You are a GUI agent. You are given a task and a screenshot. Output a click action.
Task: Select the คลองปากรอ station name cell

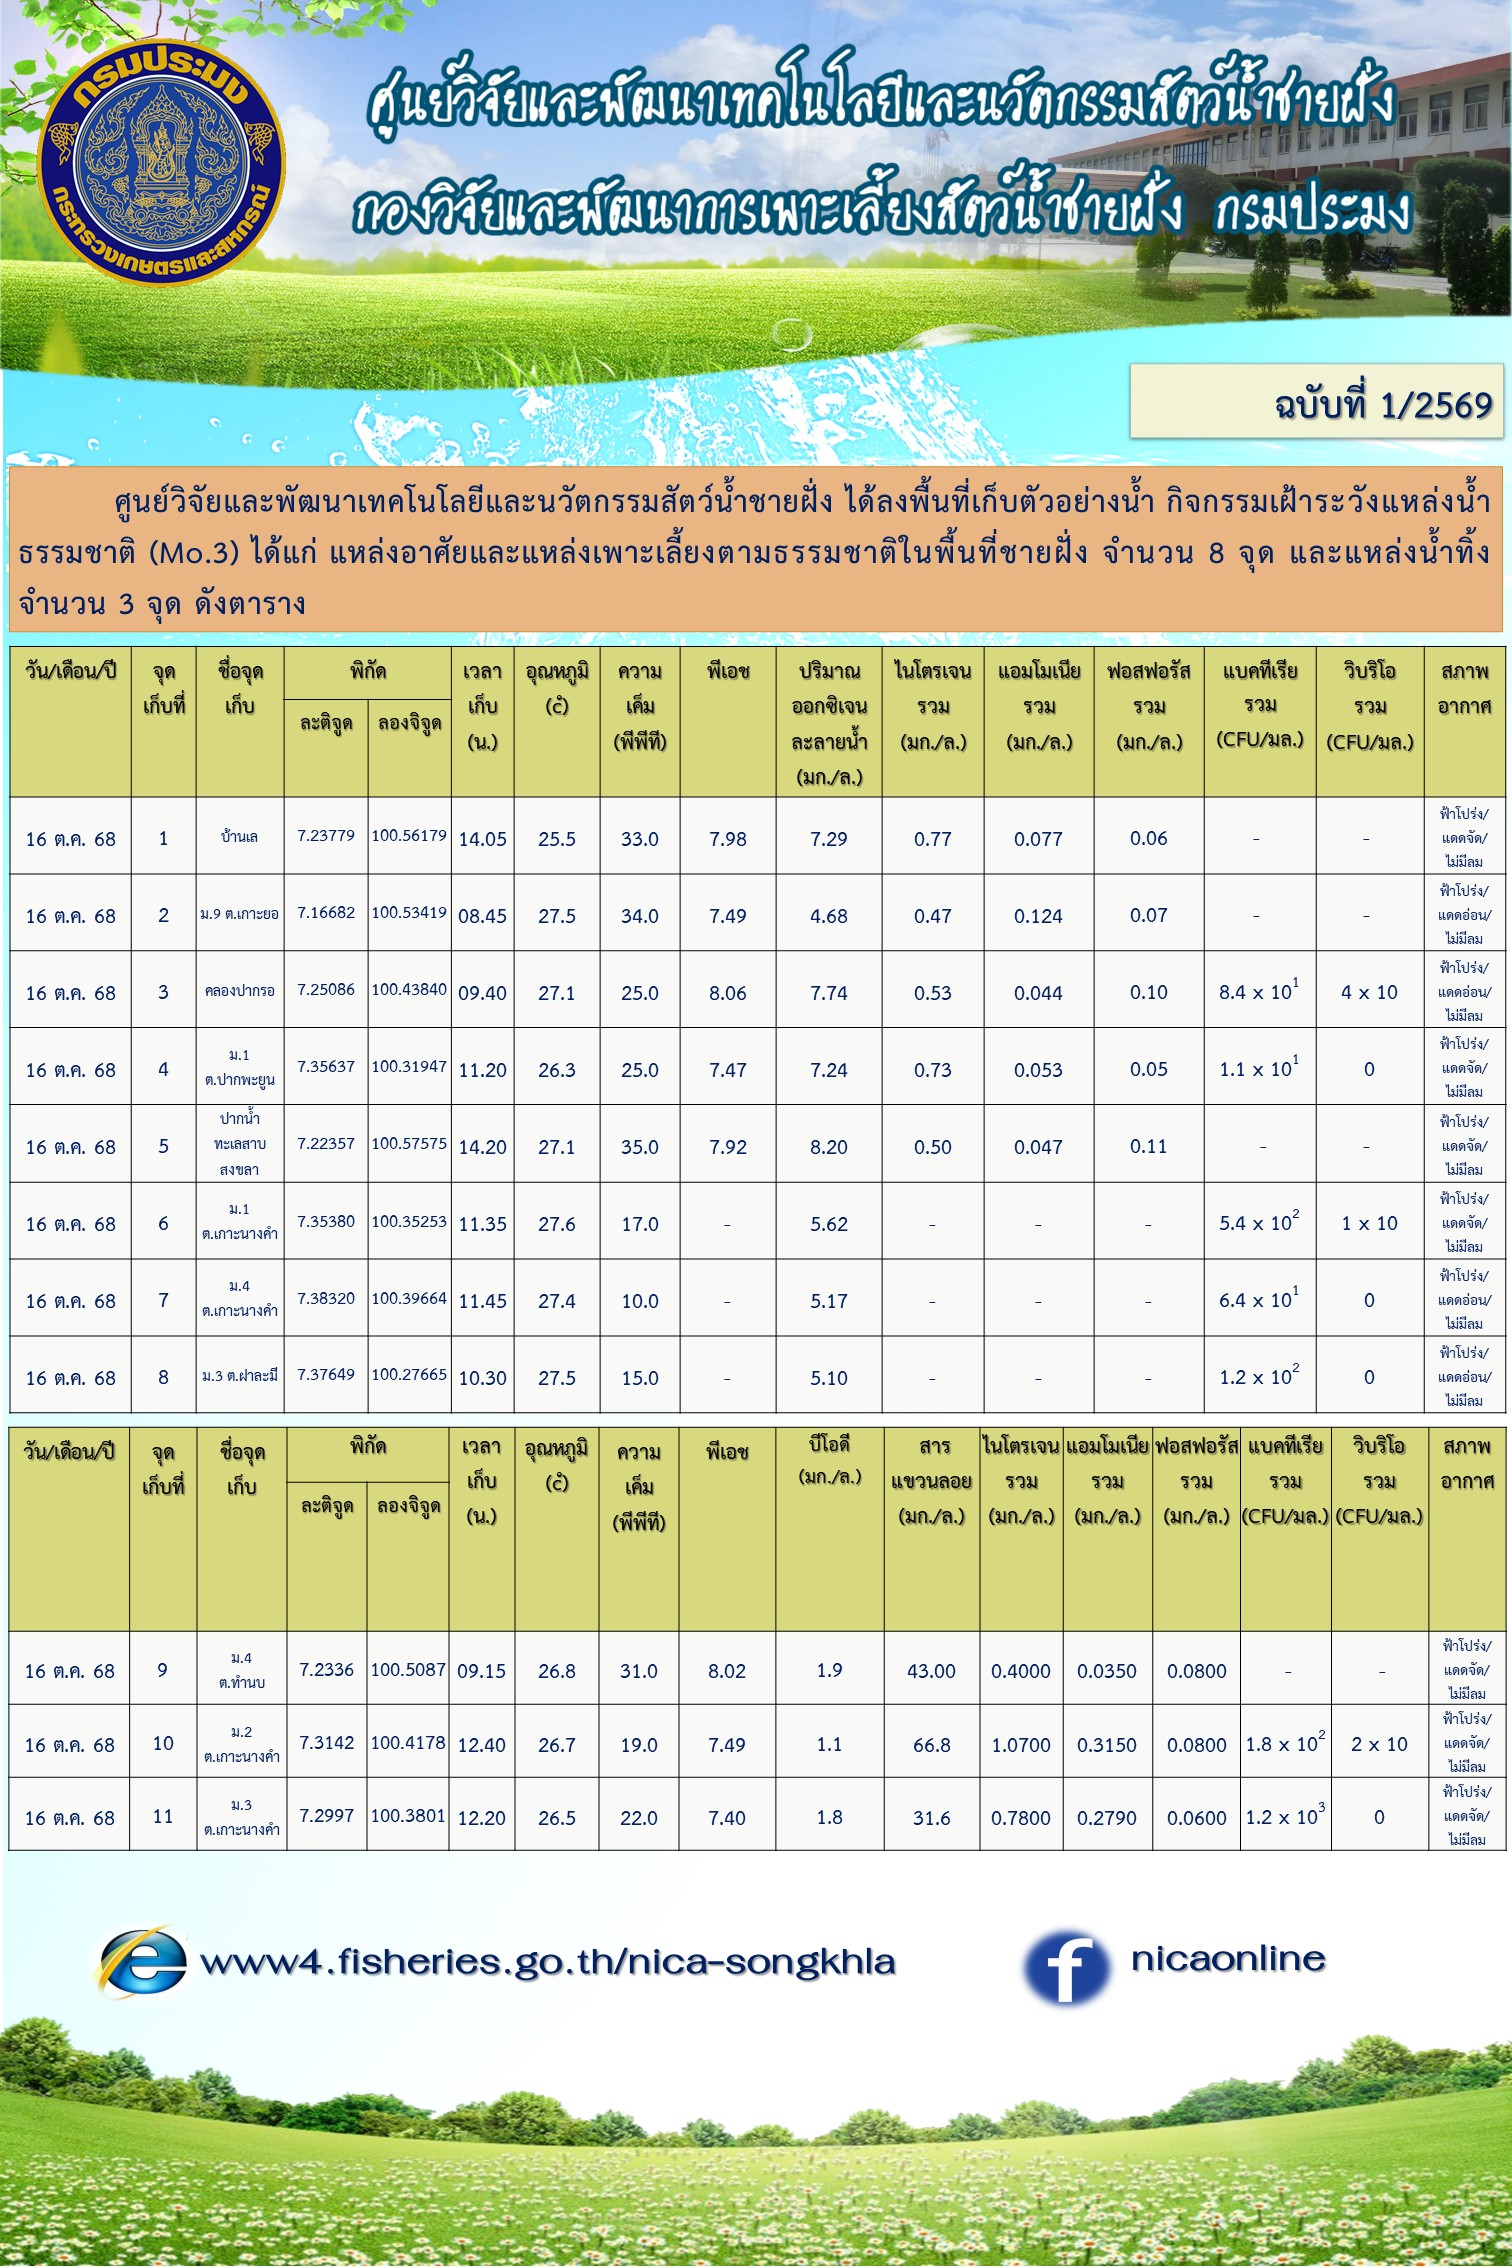240,991
